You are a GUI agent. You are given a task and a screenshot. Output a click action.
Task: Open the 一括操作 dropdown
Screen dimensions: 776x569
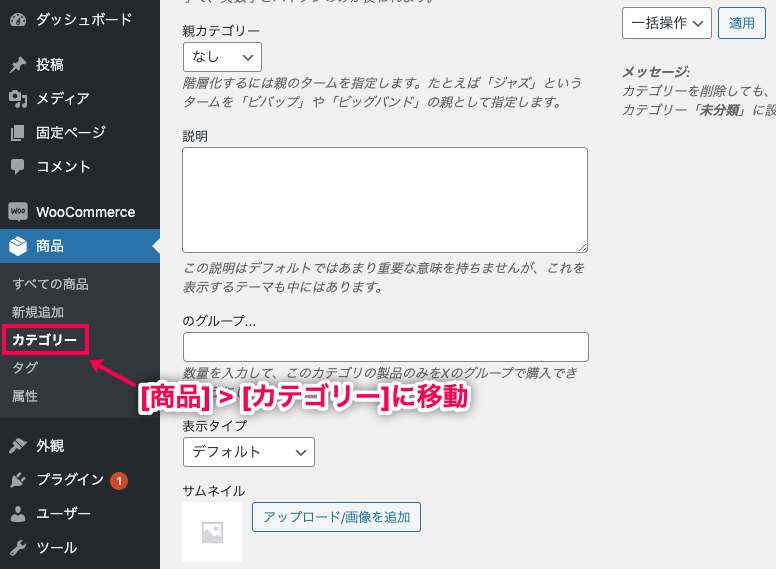pyautogui.click(x=667, y=23)
